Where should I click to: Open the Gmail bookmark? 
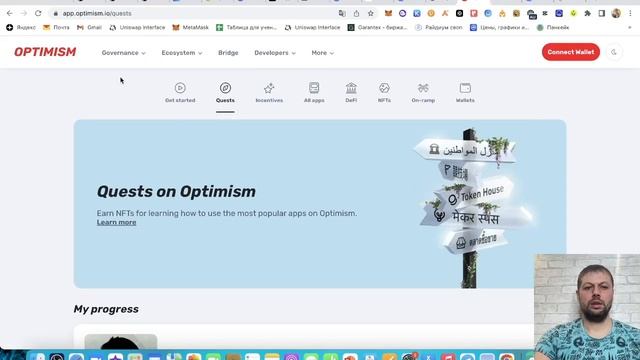(x=89, y=27)
